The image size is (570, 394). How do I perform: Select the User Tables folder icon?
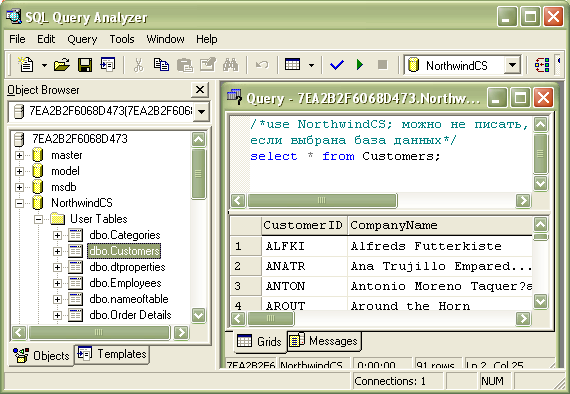coord(57,219)
